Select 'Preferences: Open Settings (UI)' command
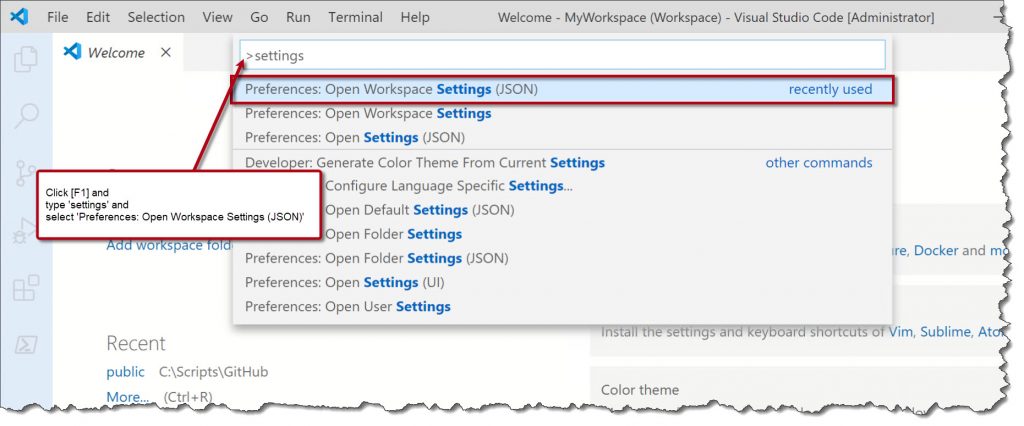 (x=562, y=282)
